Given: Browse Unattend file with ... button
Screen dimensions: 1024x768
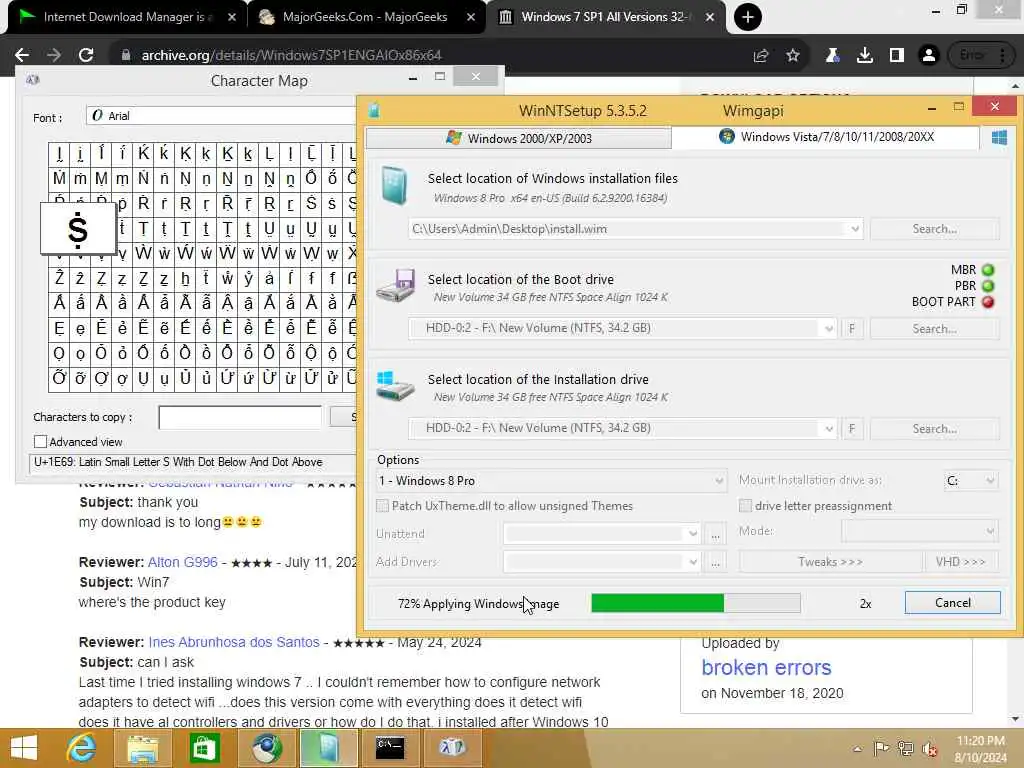Looking at the screenshot, I should coord(715,534).
